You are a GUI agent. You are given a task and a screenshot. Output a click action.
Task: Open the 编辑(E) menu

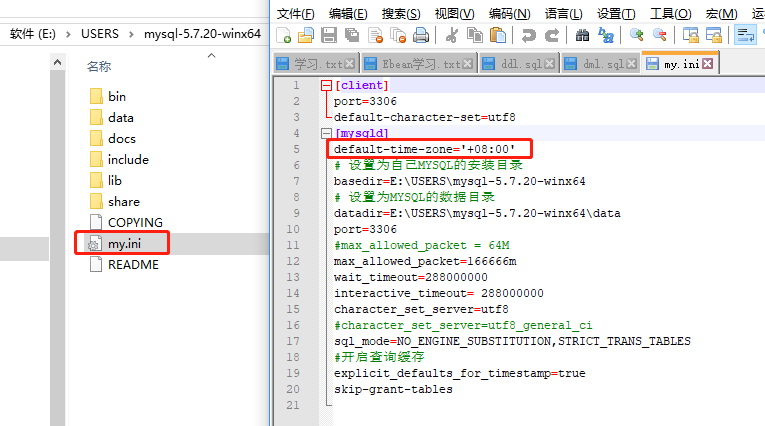coord(348,14)
